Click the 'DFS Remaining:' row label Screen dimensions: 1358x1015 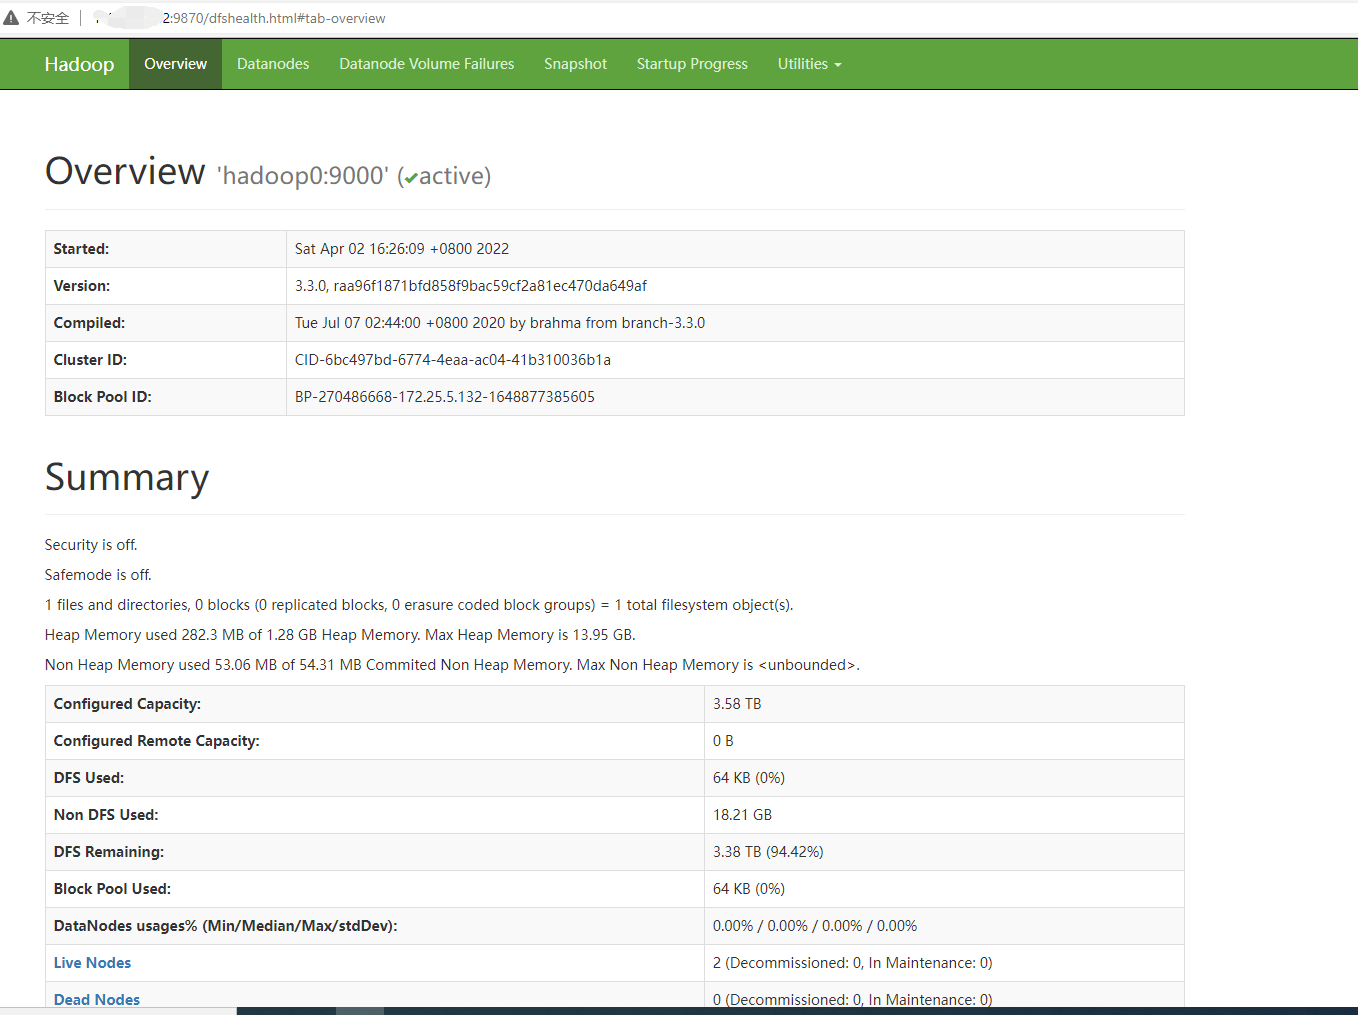point(109,852)
